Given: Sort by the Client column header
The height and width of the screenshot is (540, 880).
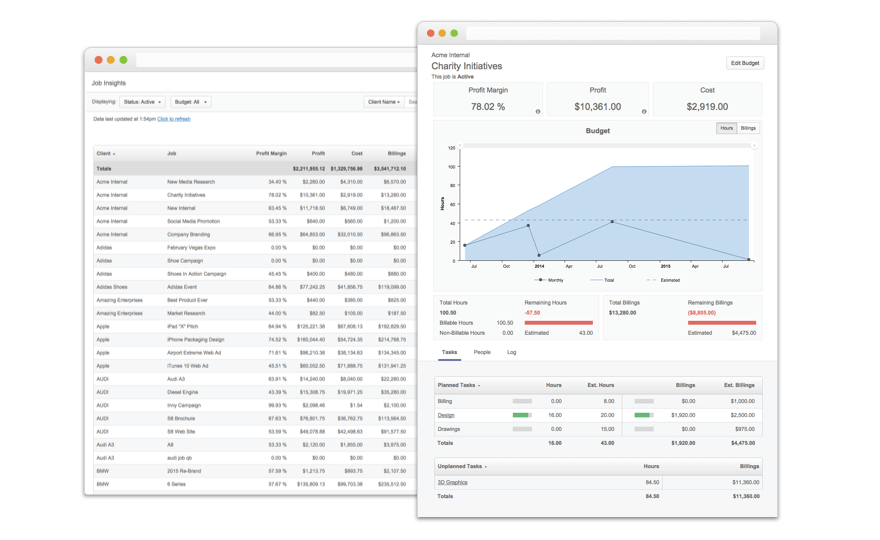Looking at the screenshot, I should point(106,153).
